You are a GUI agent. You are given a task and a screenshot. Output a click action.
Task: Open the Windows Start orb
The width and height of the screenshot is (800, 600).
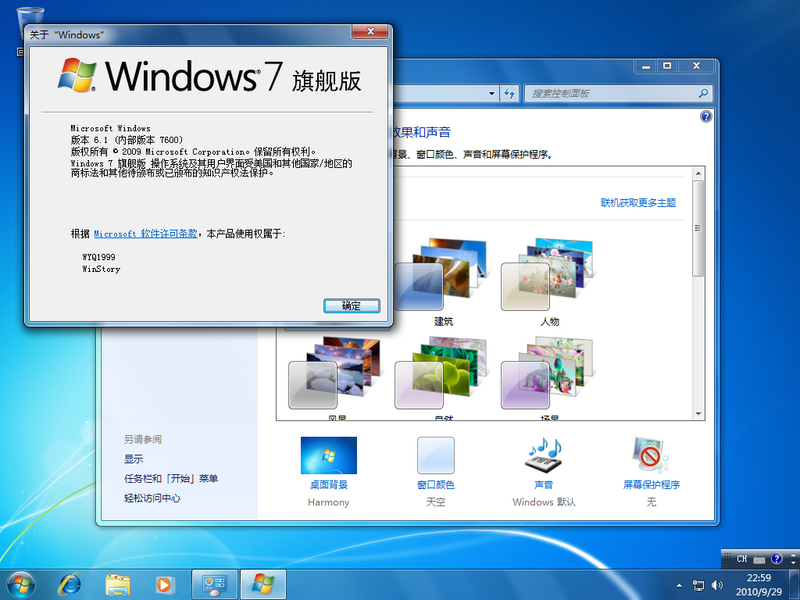pyautogui.click(x=21, y=584)
